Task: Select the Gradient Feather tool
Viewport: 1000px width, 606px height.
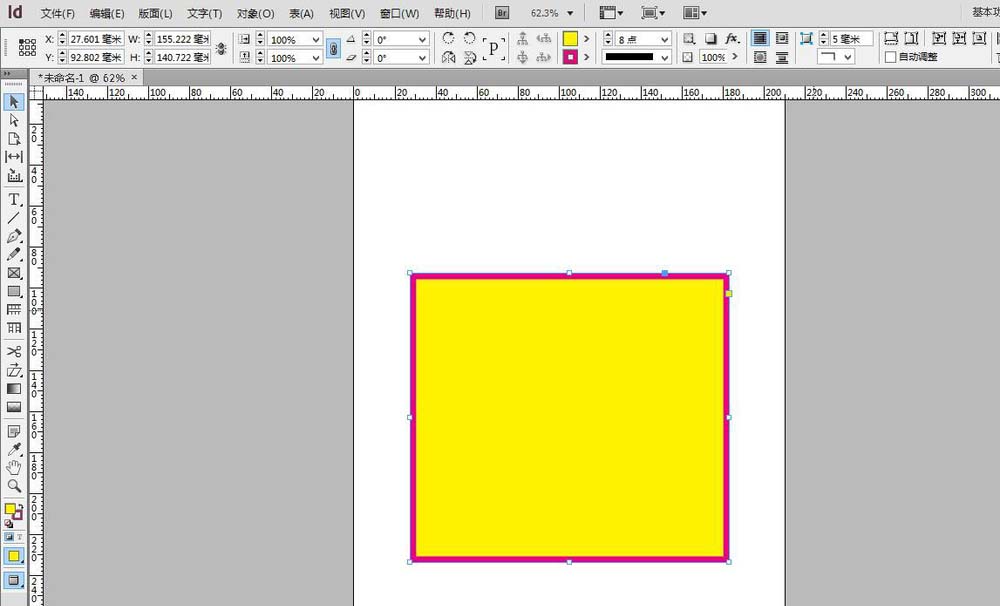Action: pos(14,407)
